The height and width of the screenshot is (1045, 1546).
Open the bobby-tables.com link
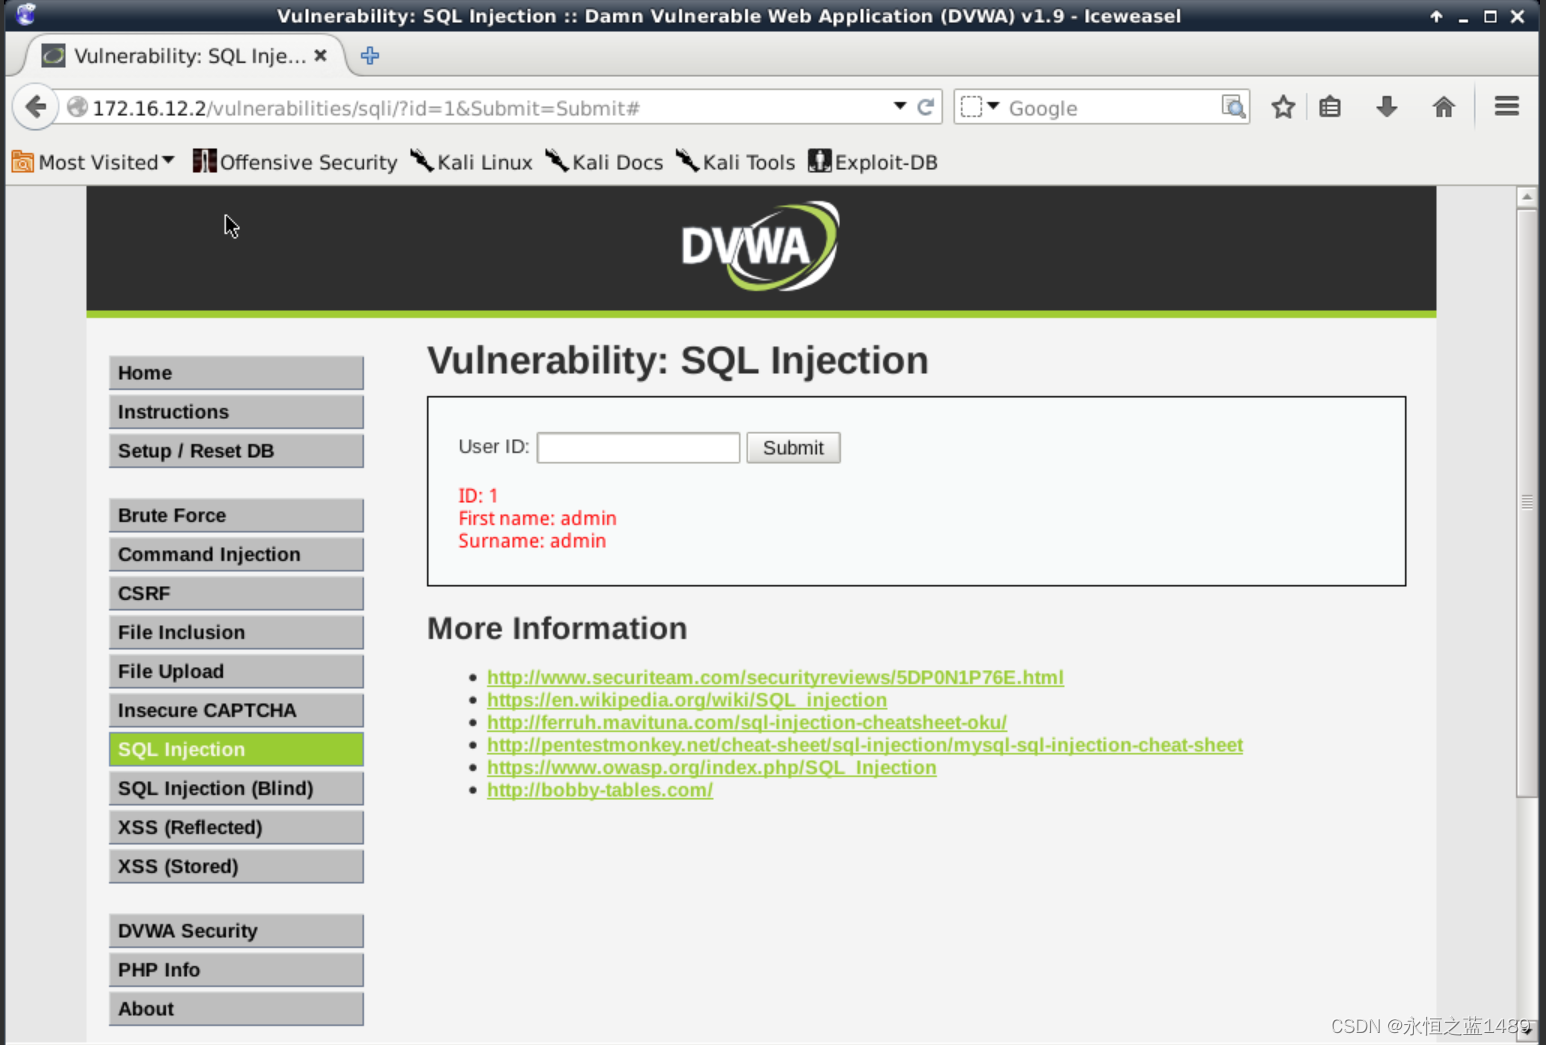600,790
